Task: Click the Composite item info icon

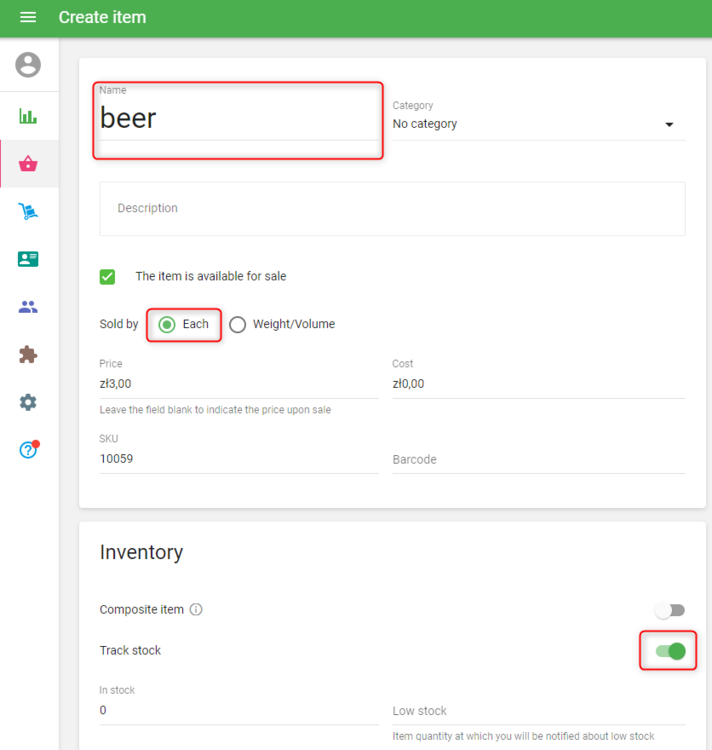Action: 196,609
